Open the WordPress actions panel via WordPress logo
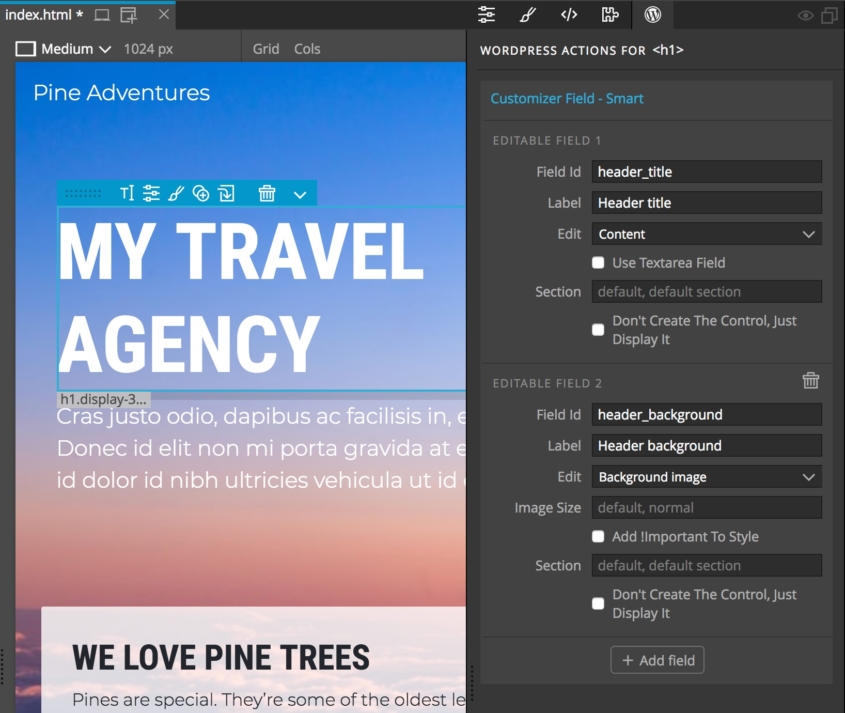845x713 pixels. click(x=654, y=15)
